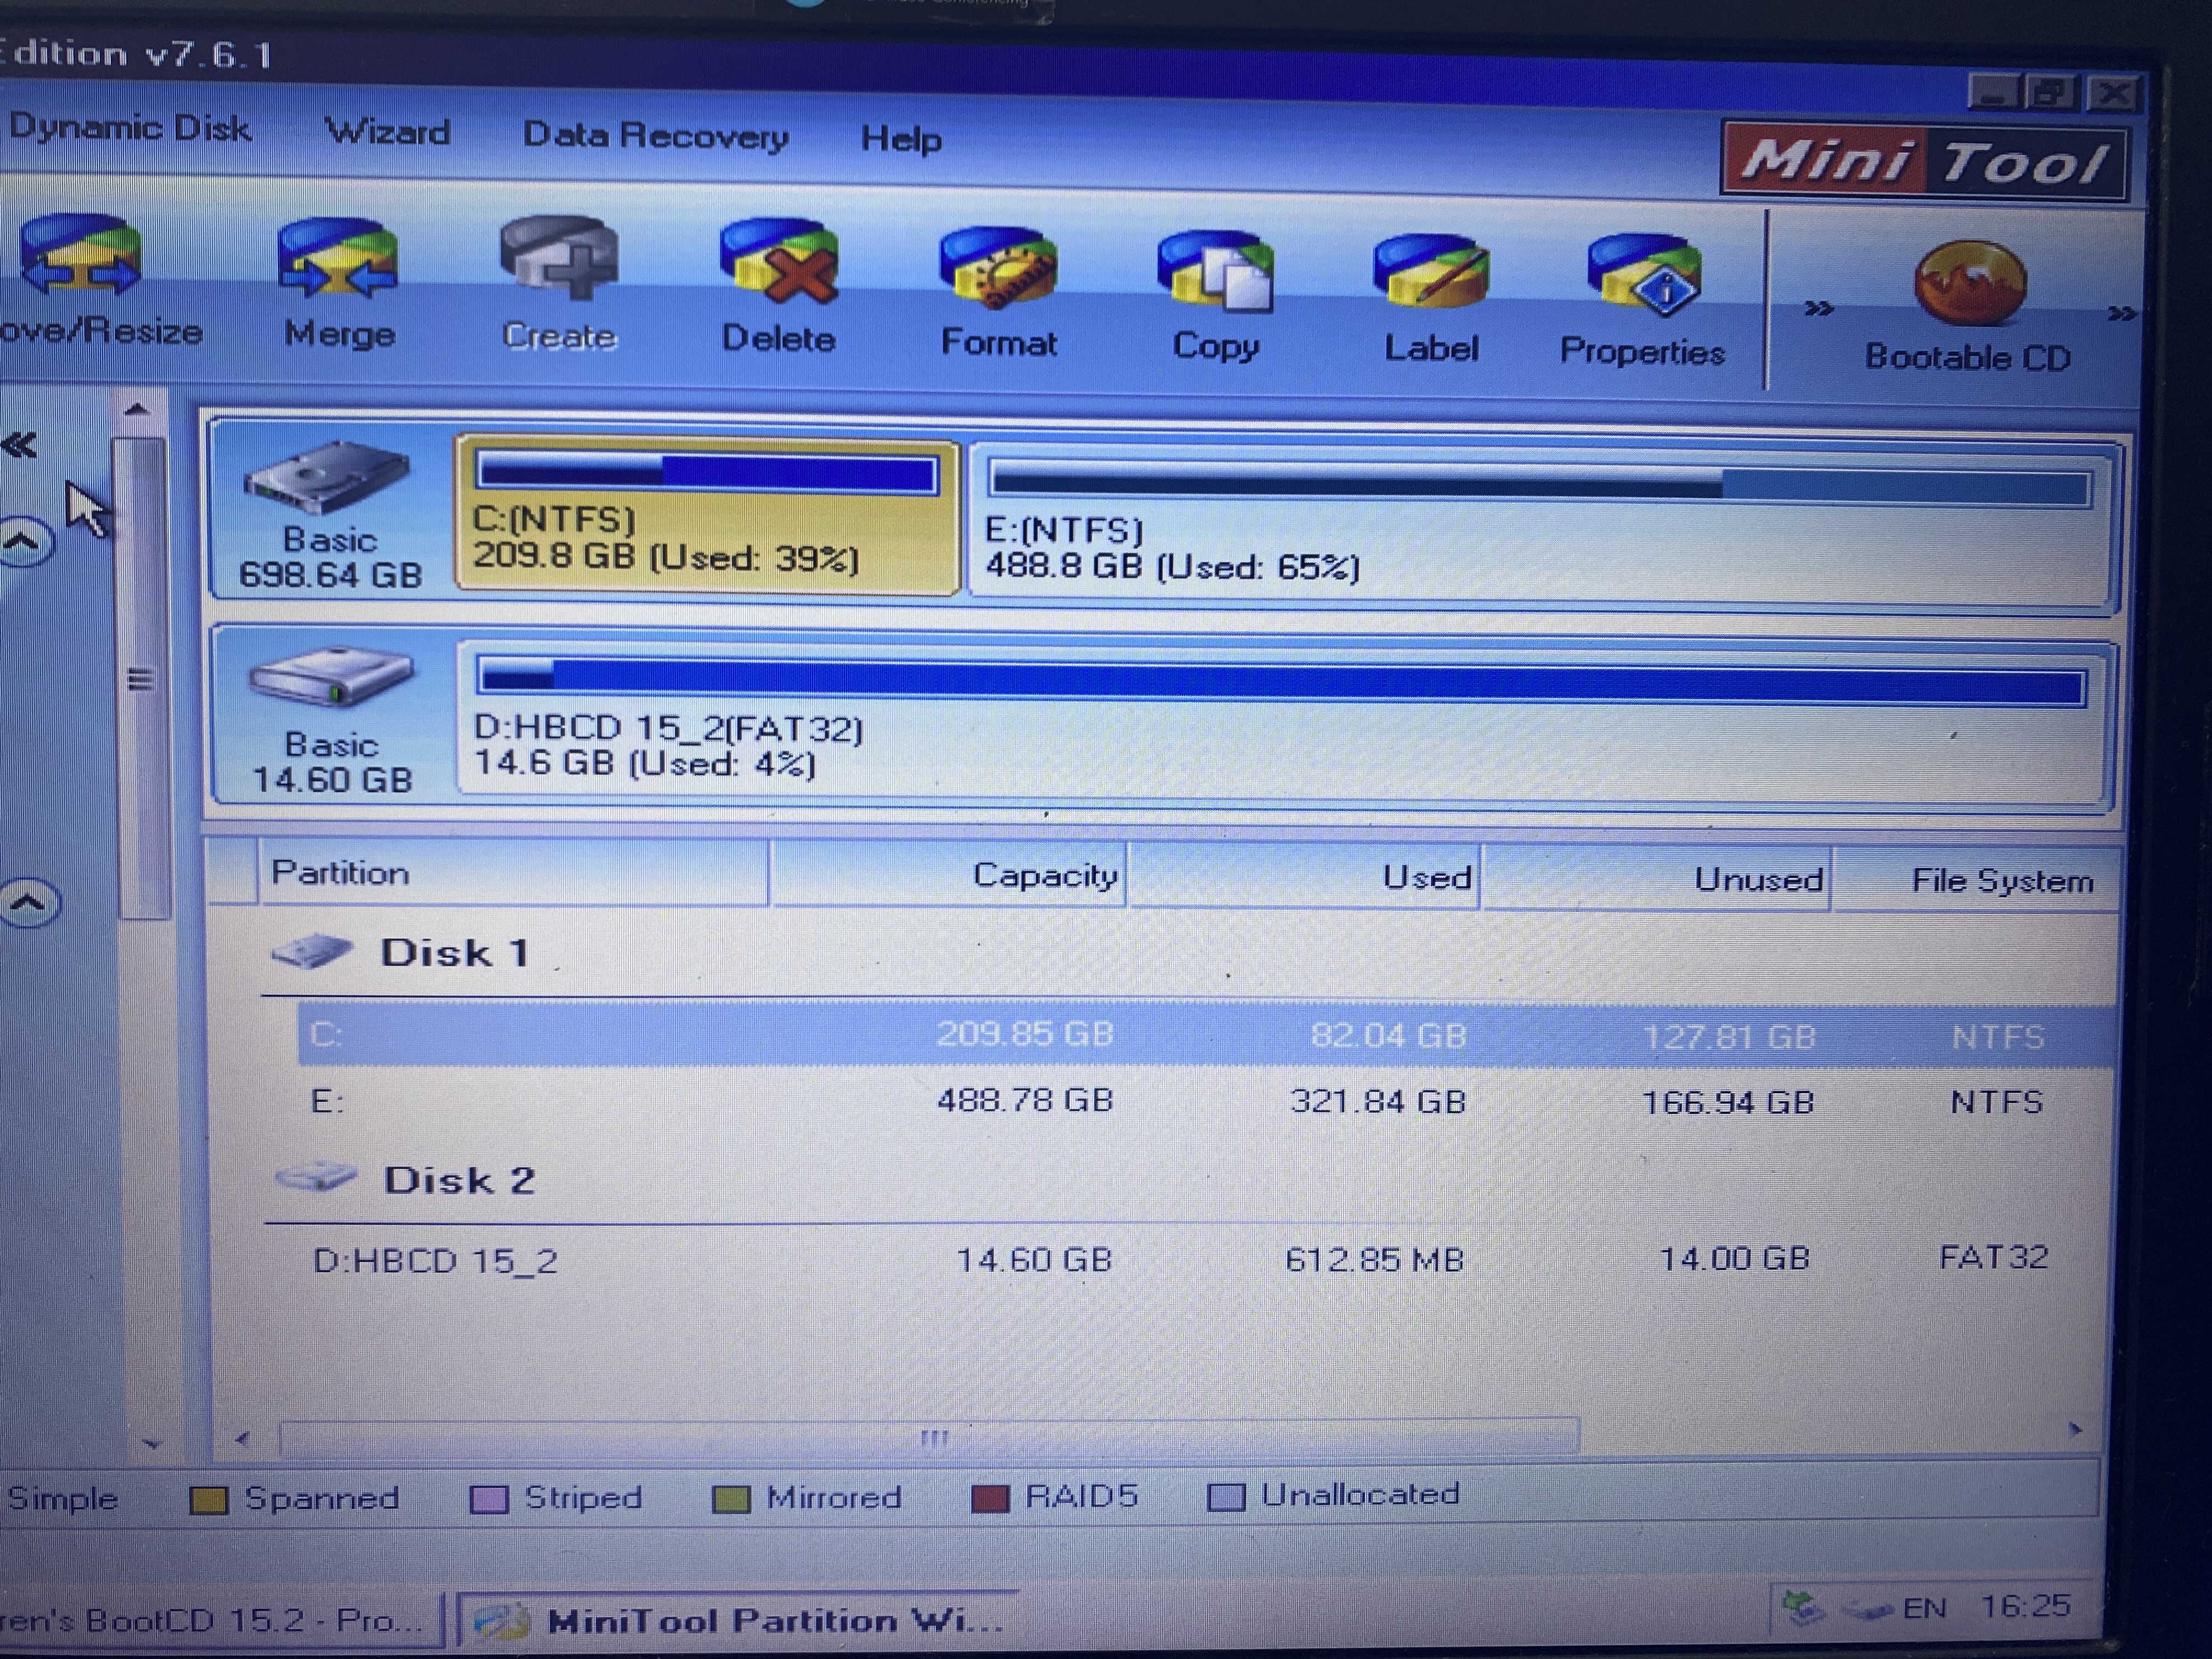Click the sidebar scroll-down arrow

151,1443
